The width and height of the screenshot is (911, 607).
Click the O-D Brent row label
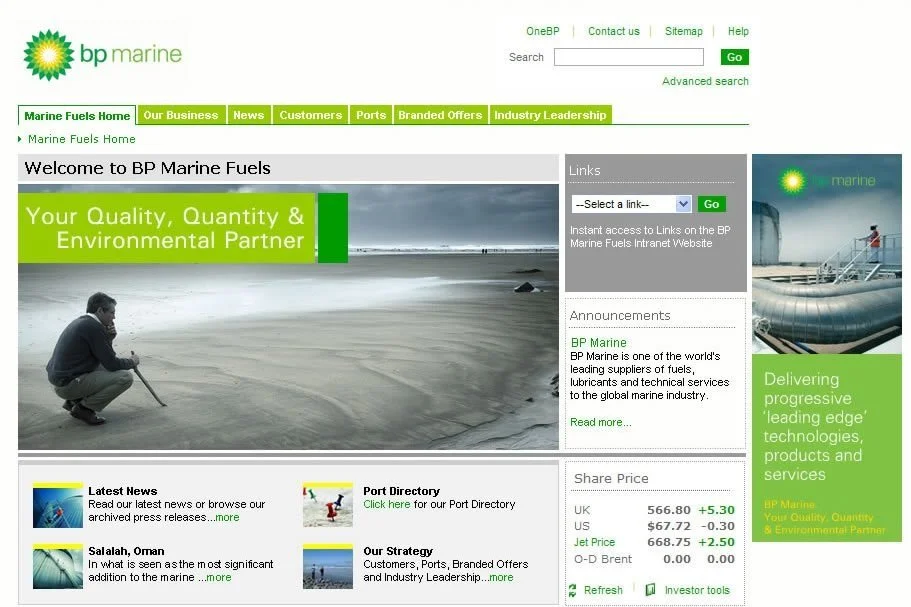tap(602, 559)
